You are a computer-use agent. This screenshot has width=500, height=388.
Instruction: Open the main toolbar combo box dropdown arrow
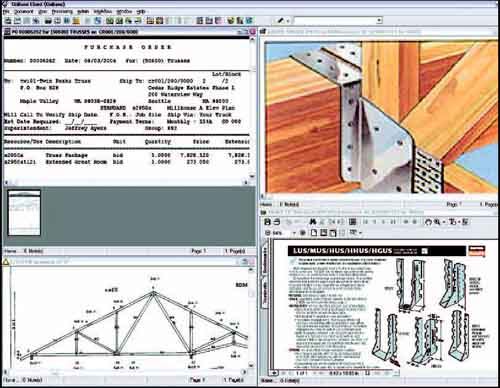point(379,21)
